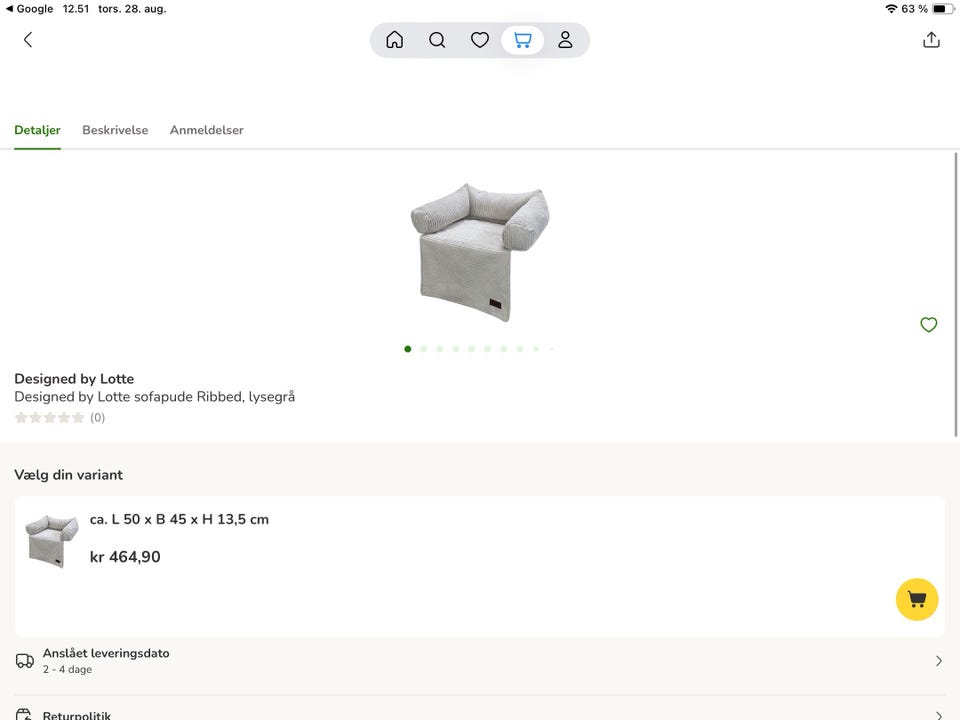Open the account profile icon
Image resolution: width=960 pixels, height=720 pixels.
pos(565,40)
